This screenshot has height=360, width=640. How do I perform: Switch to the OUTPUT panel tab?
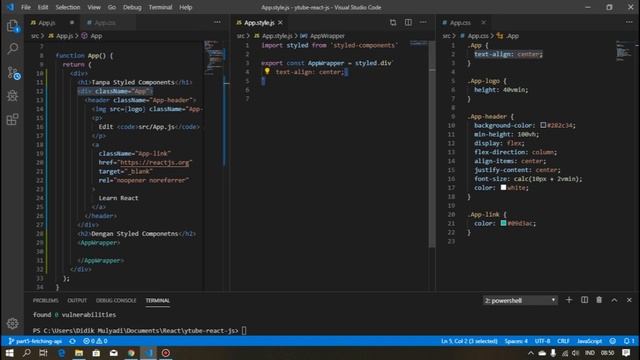pyautogui.click(x=77, y=300)
